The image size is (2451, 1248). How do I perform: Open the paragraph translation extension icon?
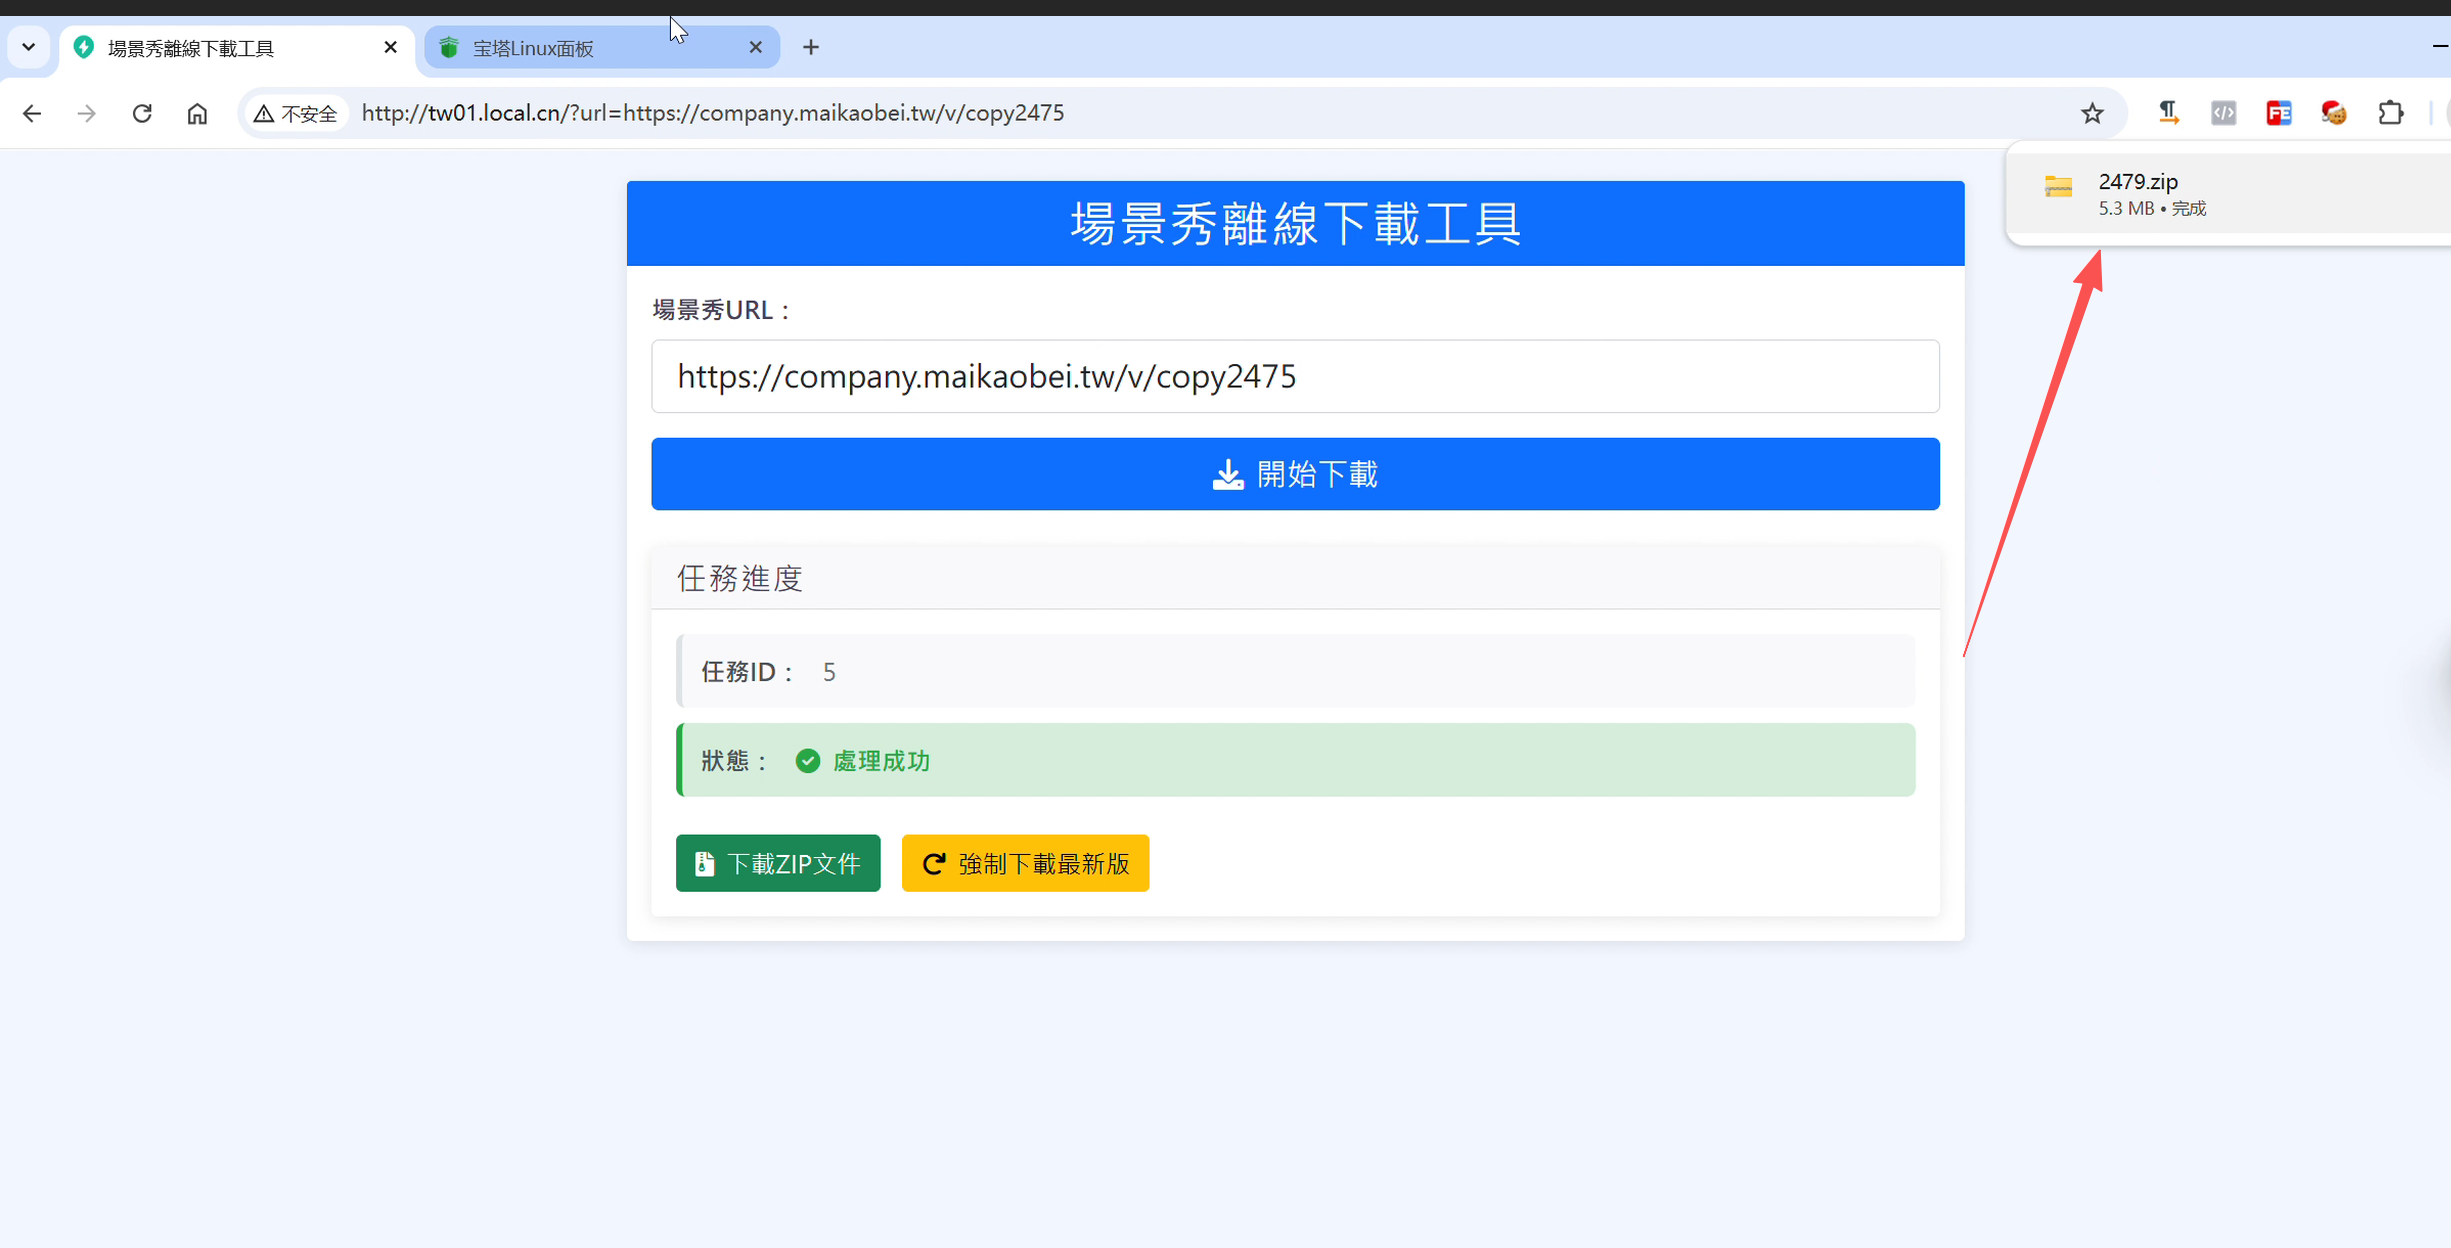pyautogui.click(x=2168, y=113)
